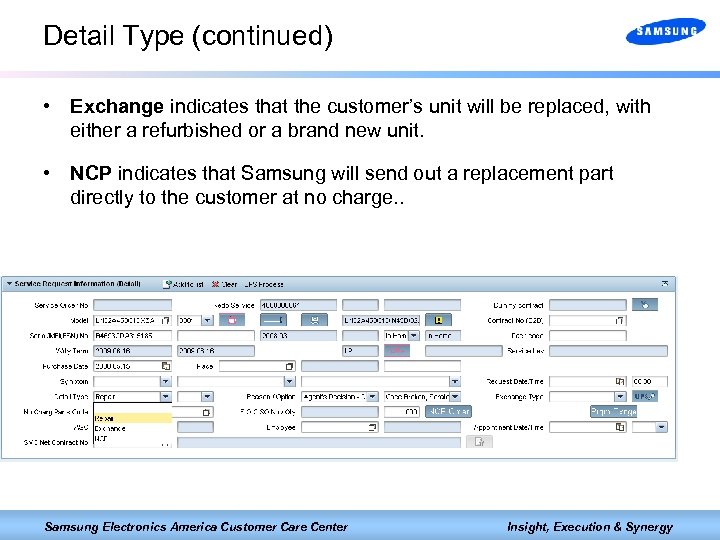Click the SVC Net Contract No field
Viewport: 720px width, 540px height.
coord(319,442)
